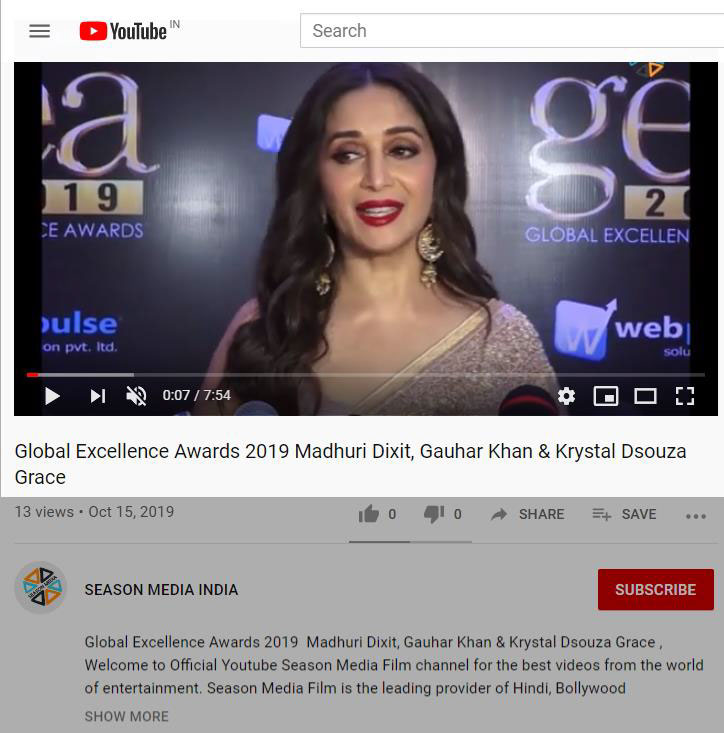
Task: Click in the Search field
Action: (512, 31)
